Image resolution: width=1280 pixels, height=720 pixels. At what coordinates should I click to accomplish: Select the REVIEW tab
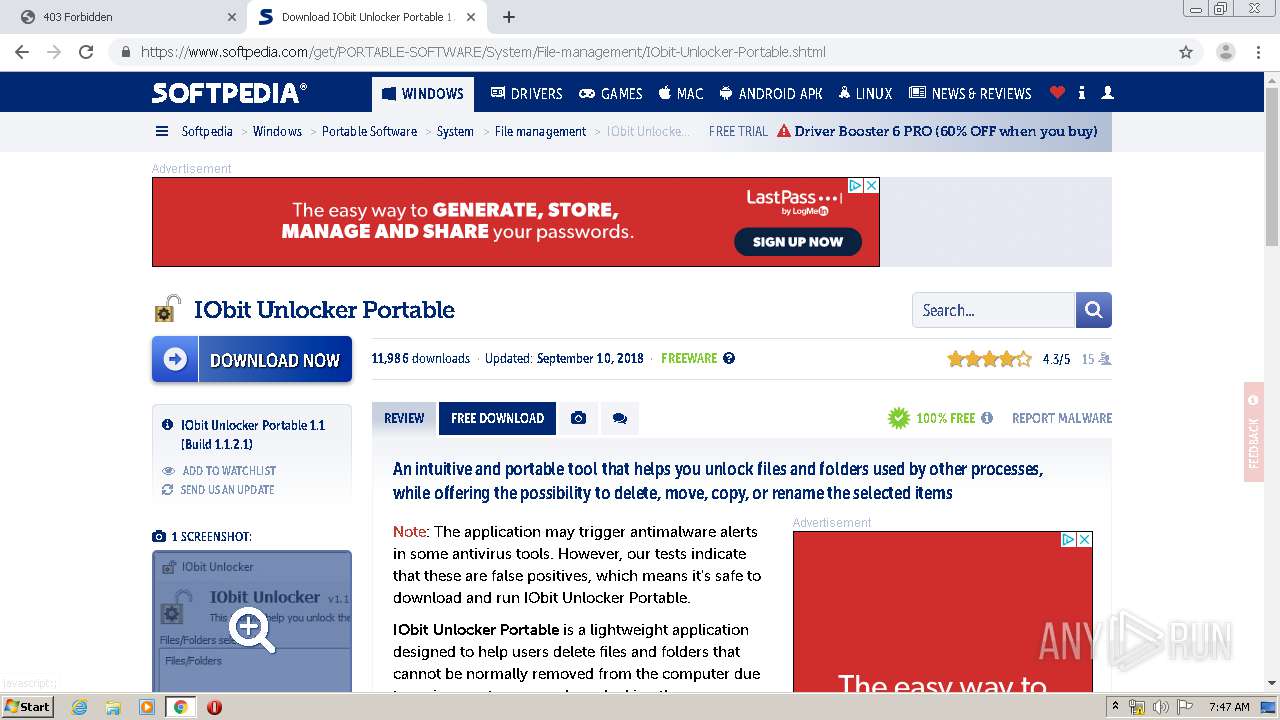click(x=404, y=418)
